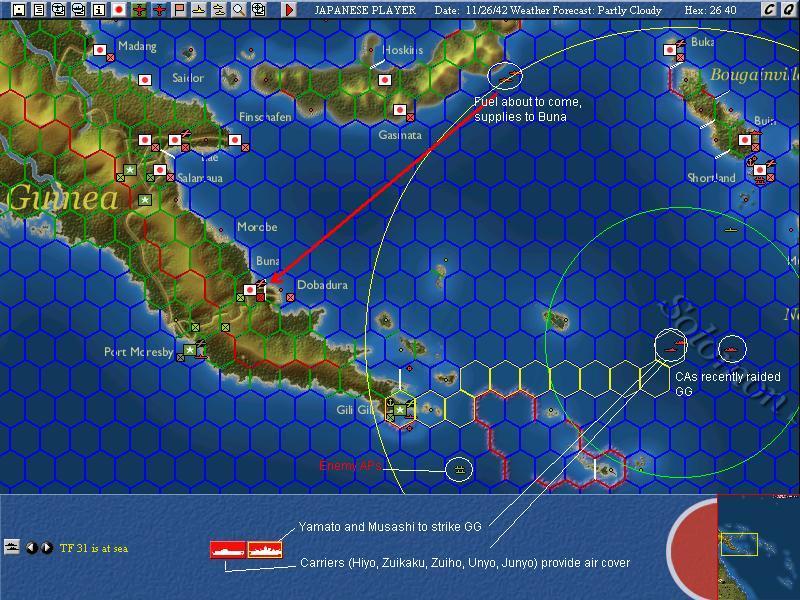800x600 pixels.
Task: Click the globe with crosshair icon
Action: 259,9
